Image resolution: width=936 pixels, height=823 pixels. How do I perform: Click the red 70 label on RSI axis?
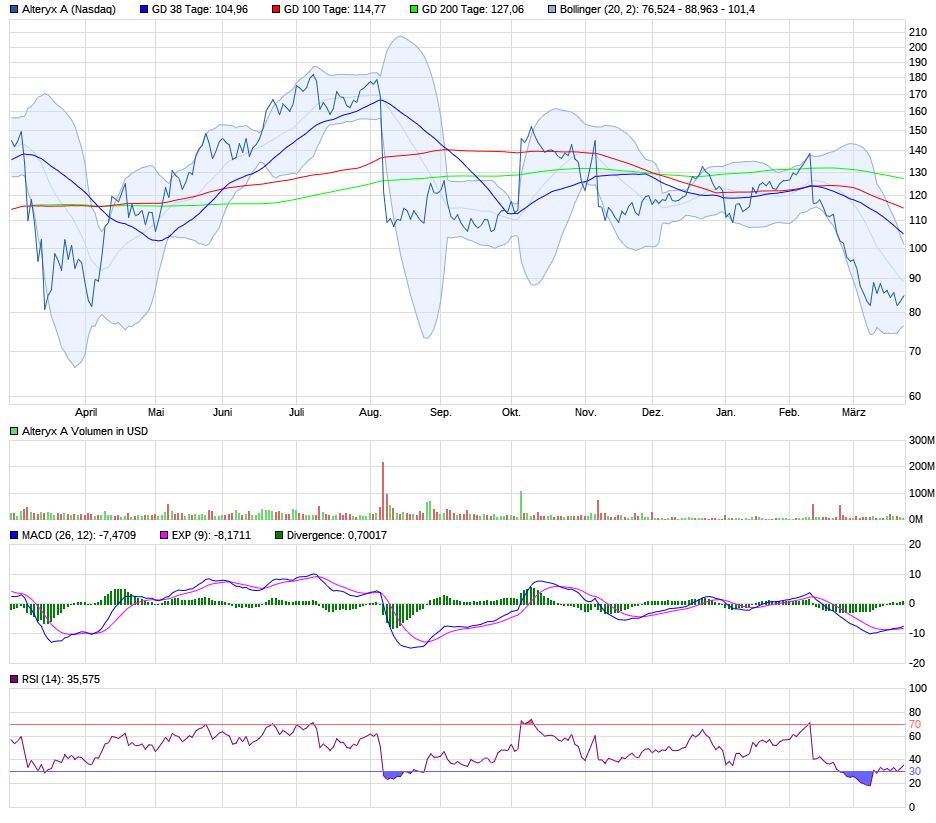914,724
